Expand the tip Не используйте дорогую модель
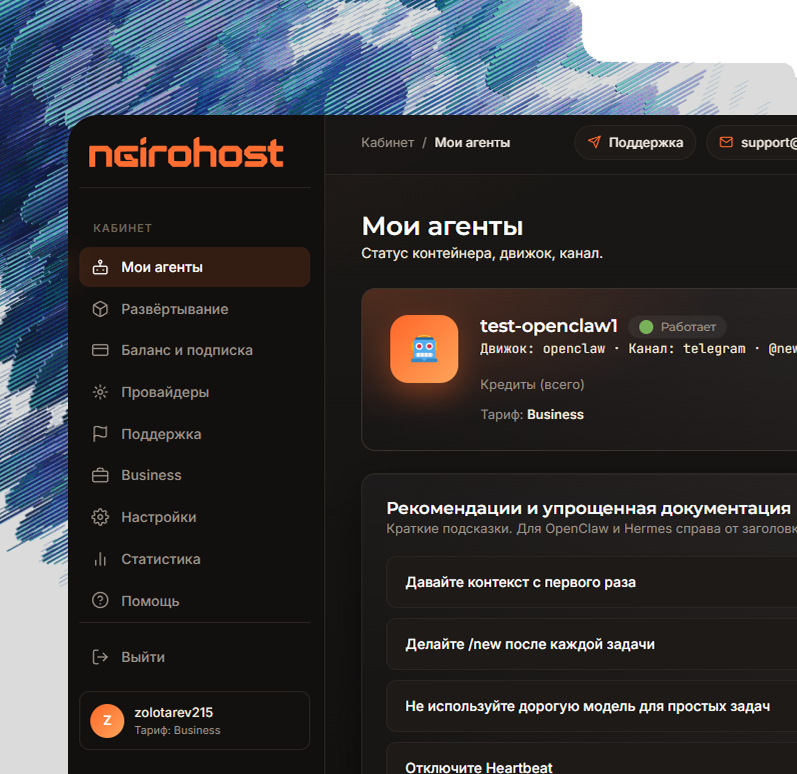Viewport: 797px width, 774px height. (591, 706)
